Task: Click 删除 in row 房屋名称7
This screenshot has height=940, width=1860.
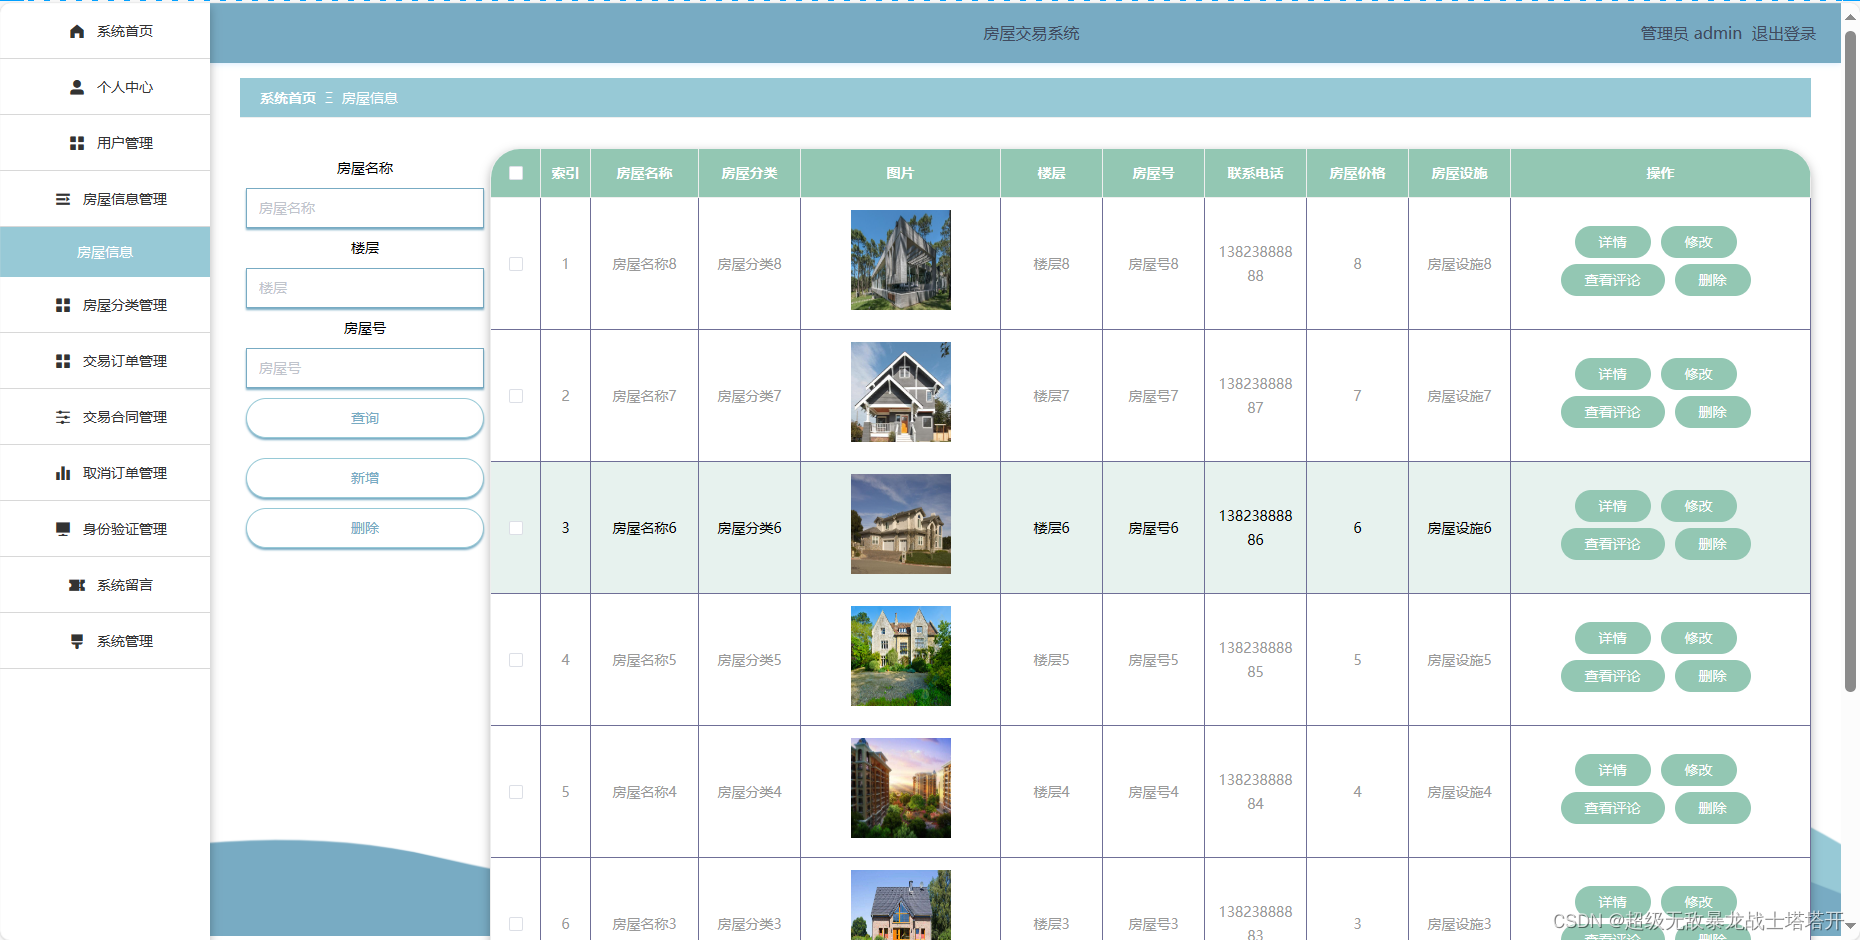Action: [x=1712, y=412]
